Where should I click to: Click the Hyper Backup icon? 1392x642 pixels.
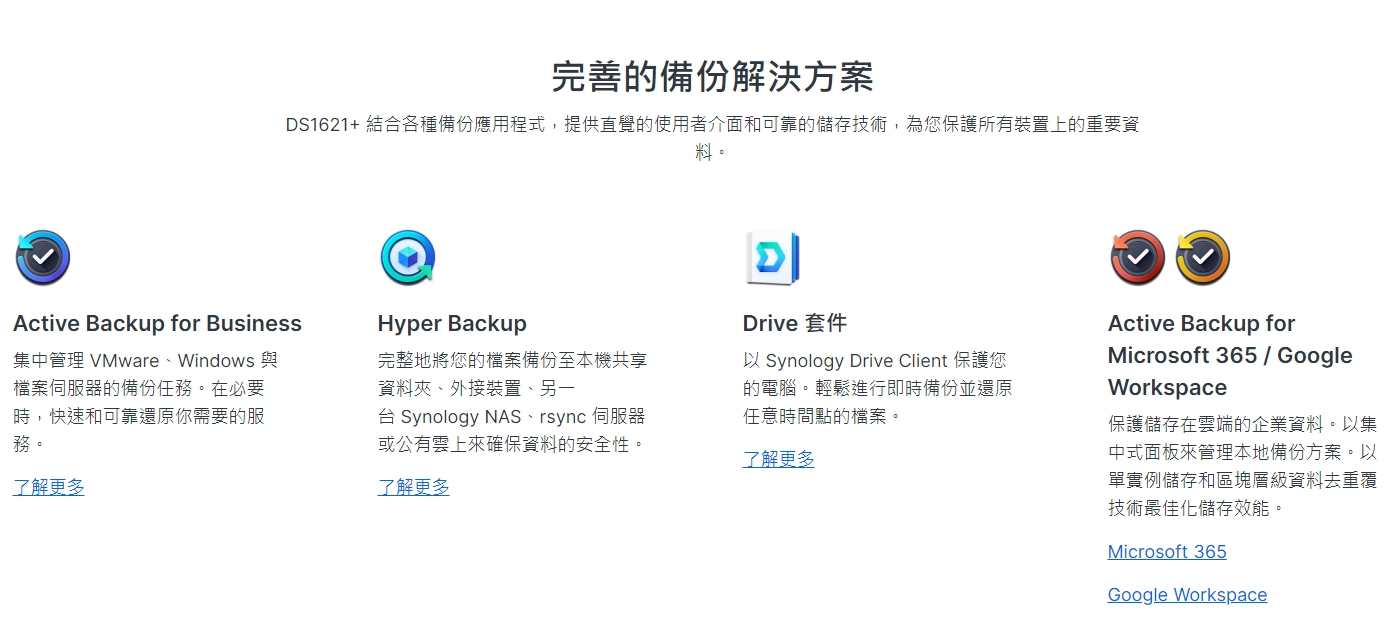coord(407,258)
